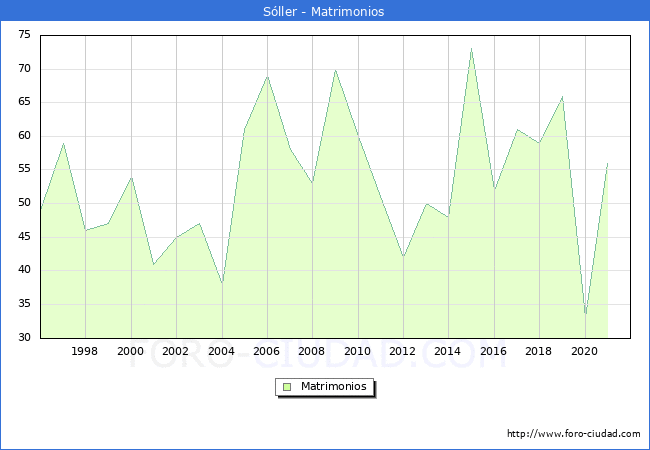Click the 2020 lowest data point
This screenshot has height=450, width=650.
(585, 314)
